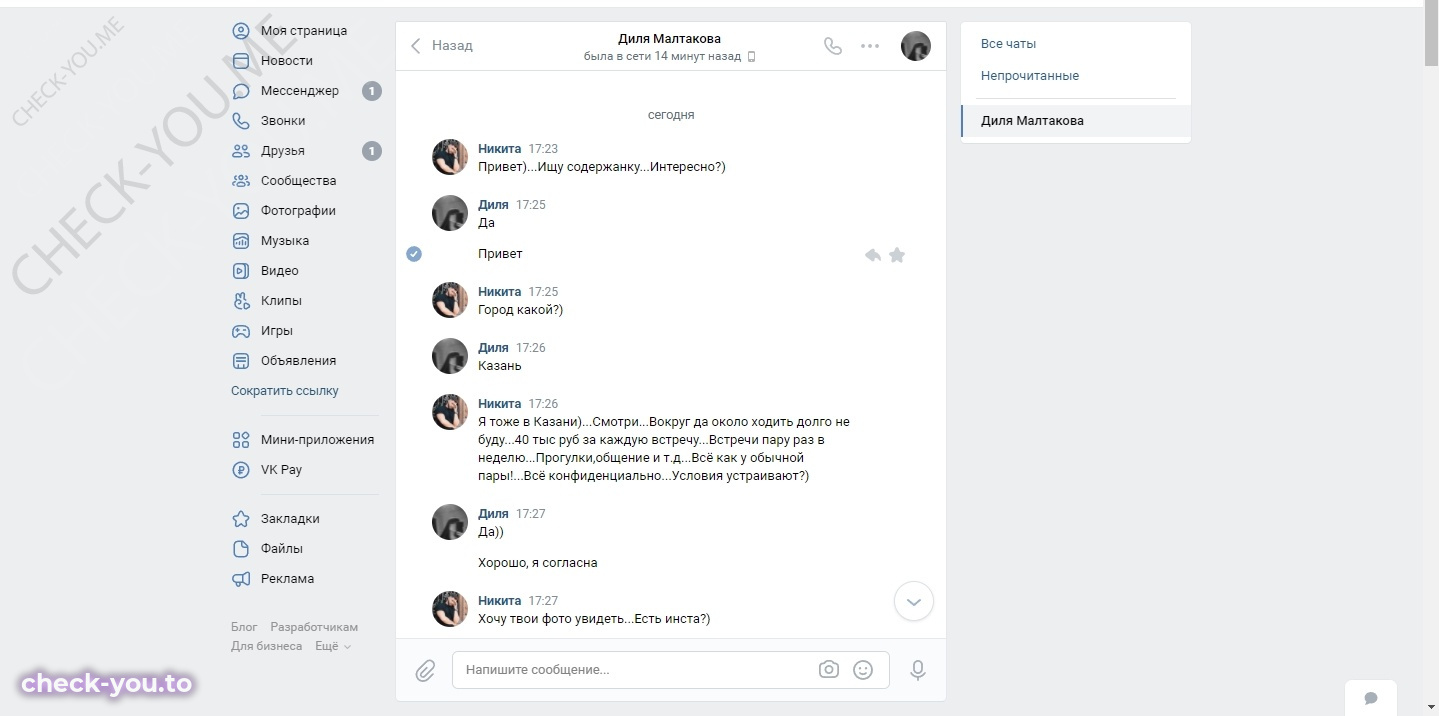Open Сообщества groups icon
The width and height of the screenshot is (1439, 716).
[241, 181]
